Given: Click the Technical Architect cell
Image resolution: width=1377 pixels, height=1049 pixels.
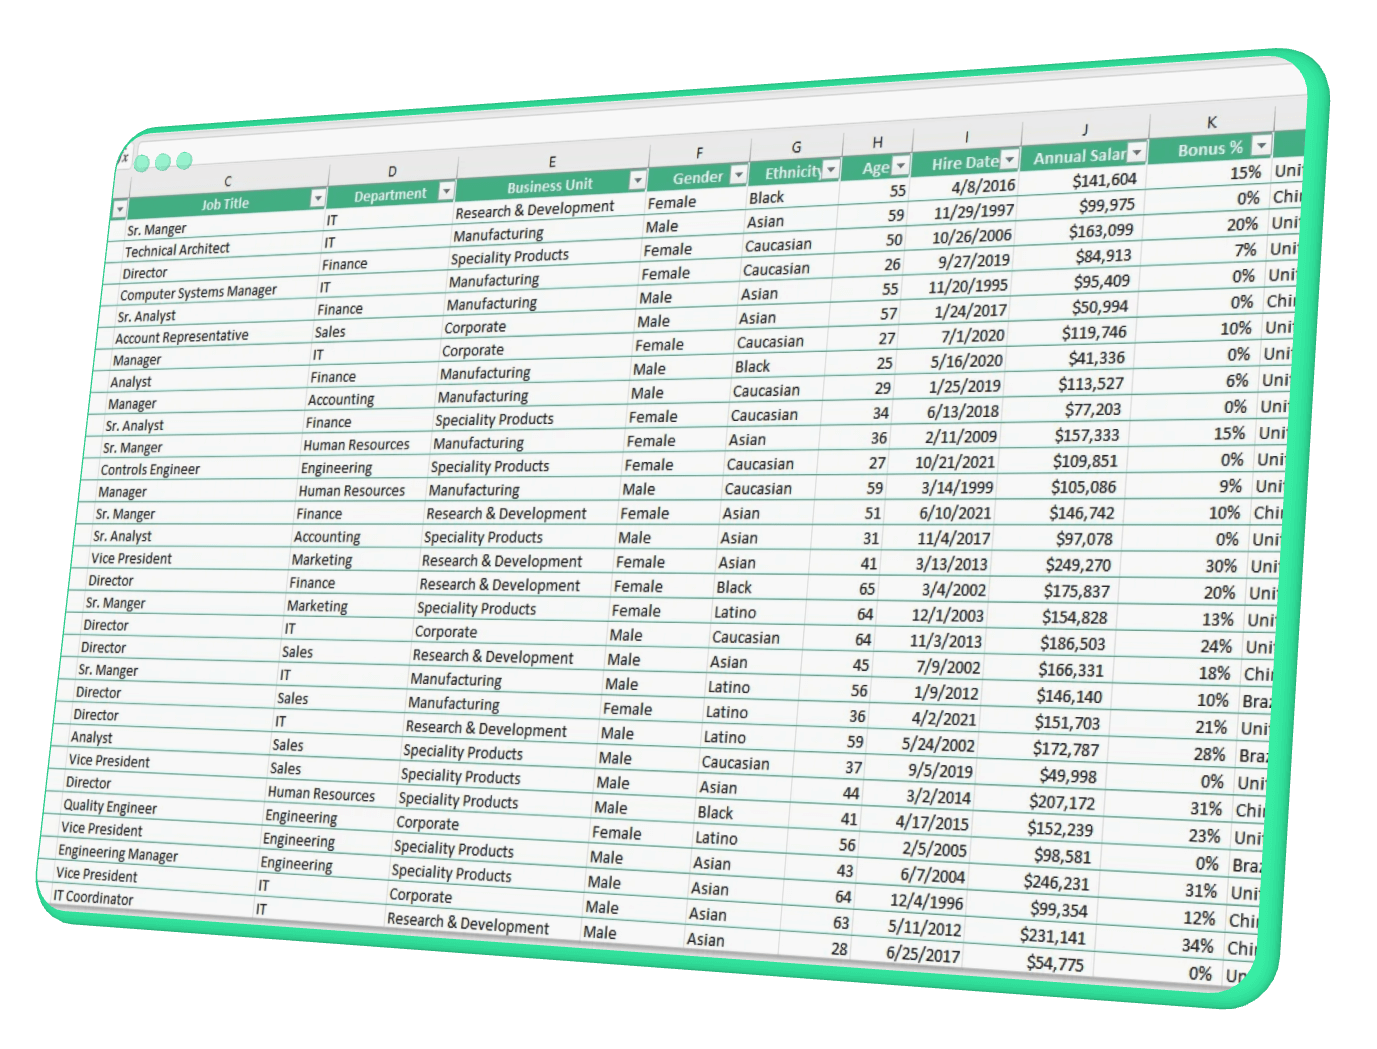Looking at the screenshot, I should tap(177, 250).
